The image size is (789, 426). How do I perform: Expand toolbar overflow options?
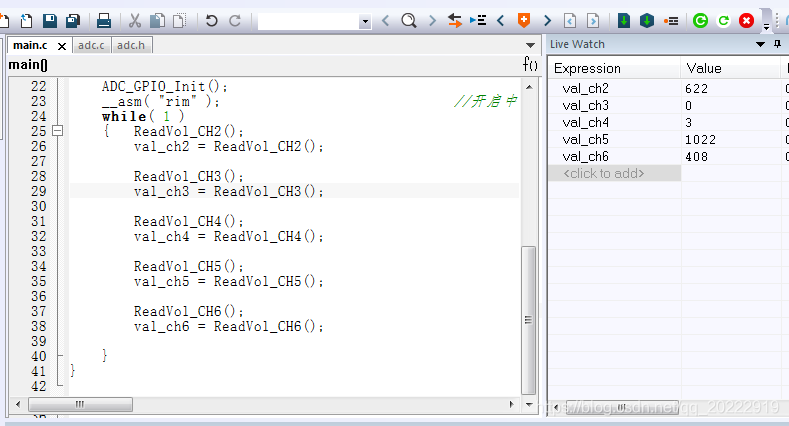[x=766, y=26]
